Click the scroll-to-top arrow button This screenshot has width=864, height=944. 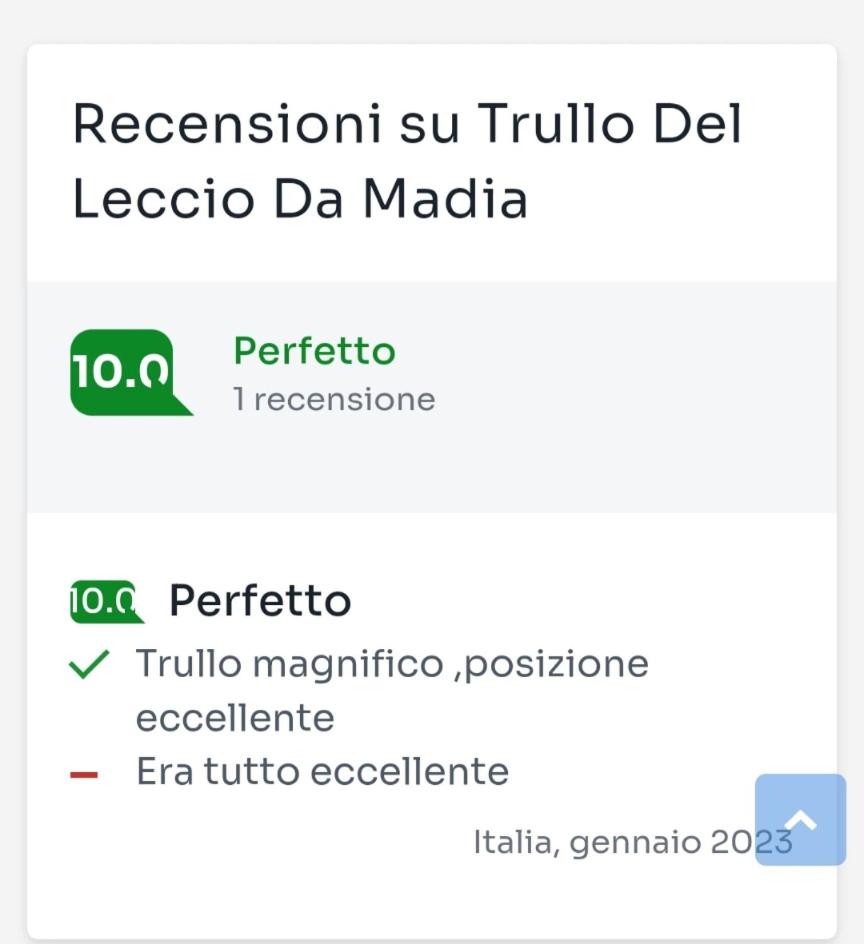800,819
